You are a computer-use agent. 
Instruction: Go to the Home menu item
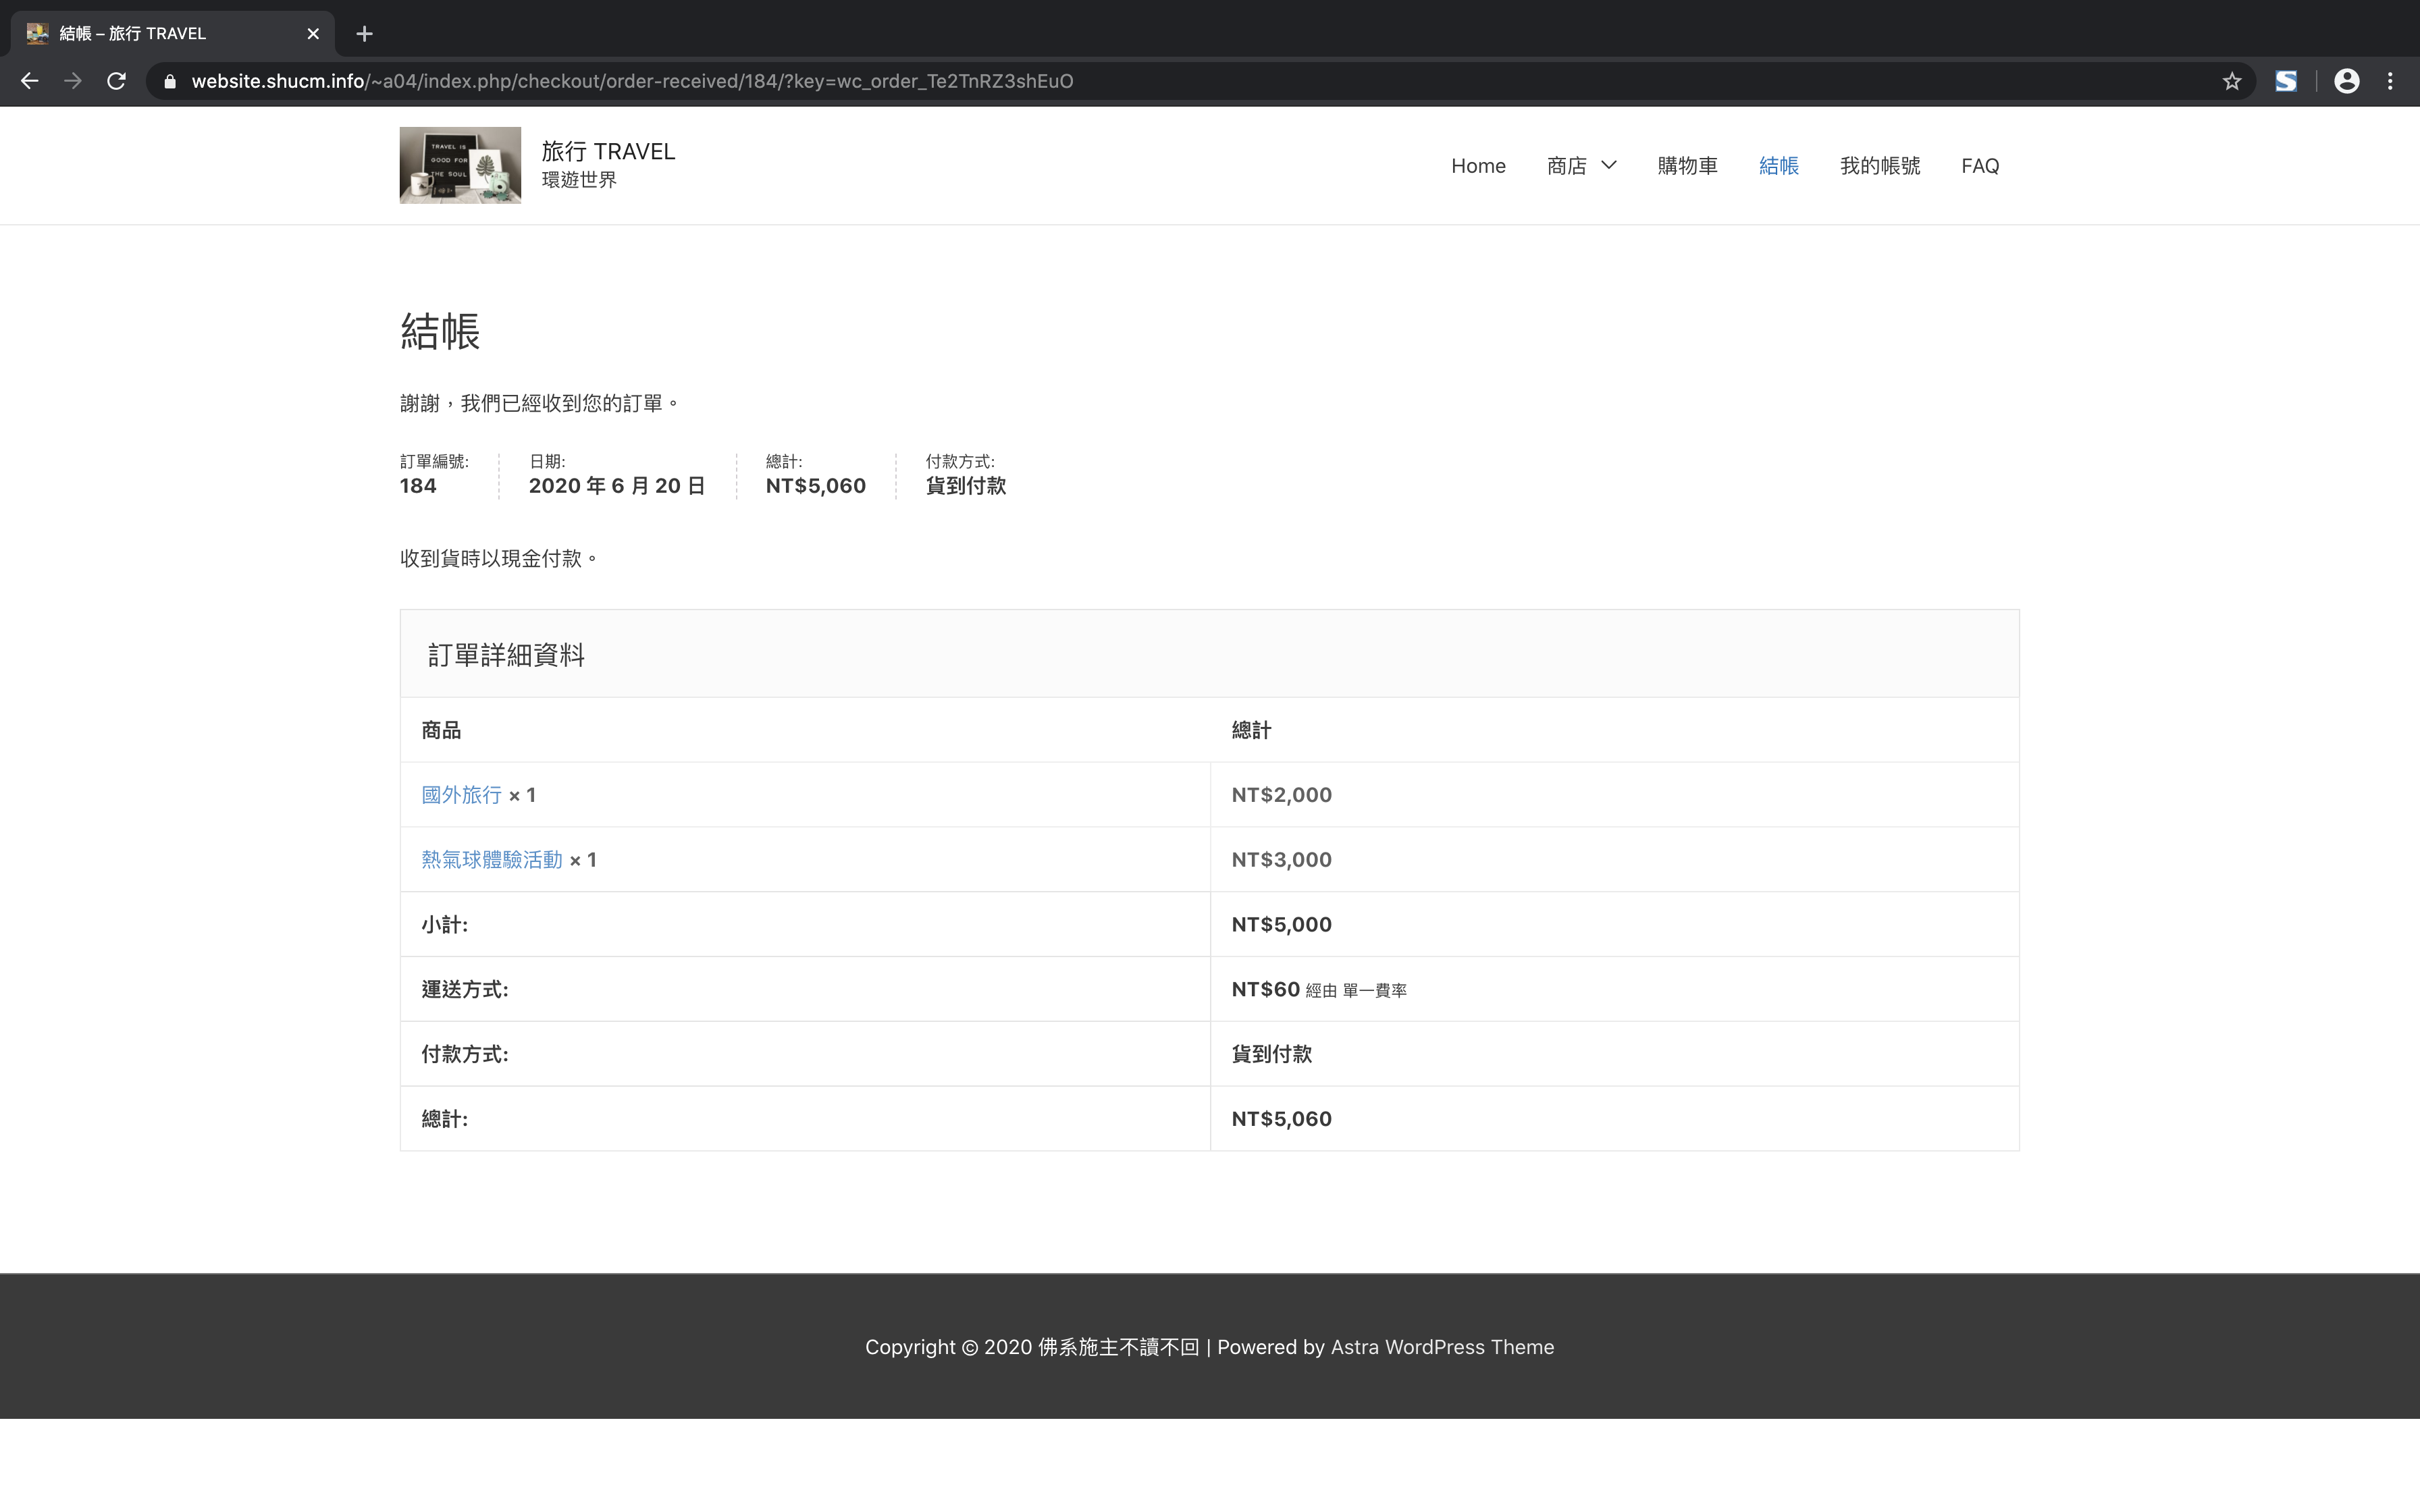point(1478,166)
